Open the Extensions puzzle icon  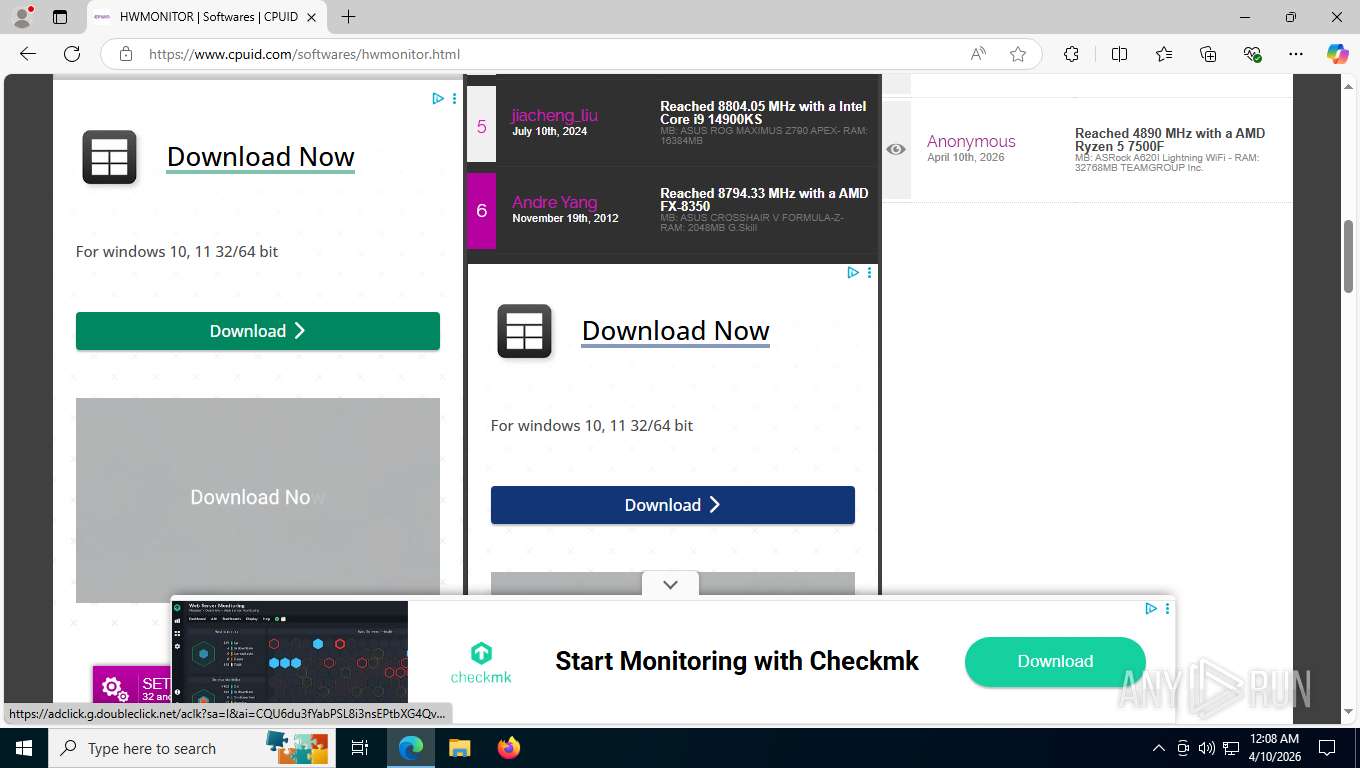pyautogui.click(x=1071, y=54)
